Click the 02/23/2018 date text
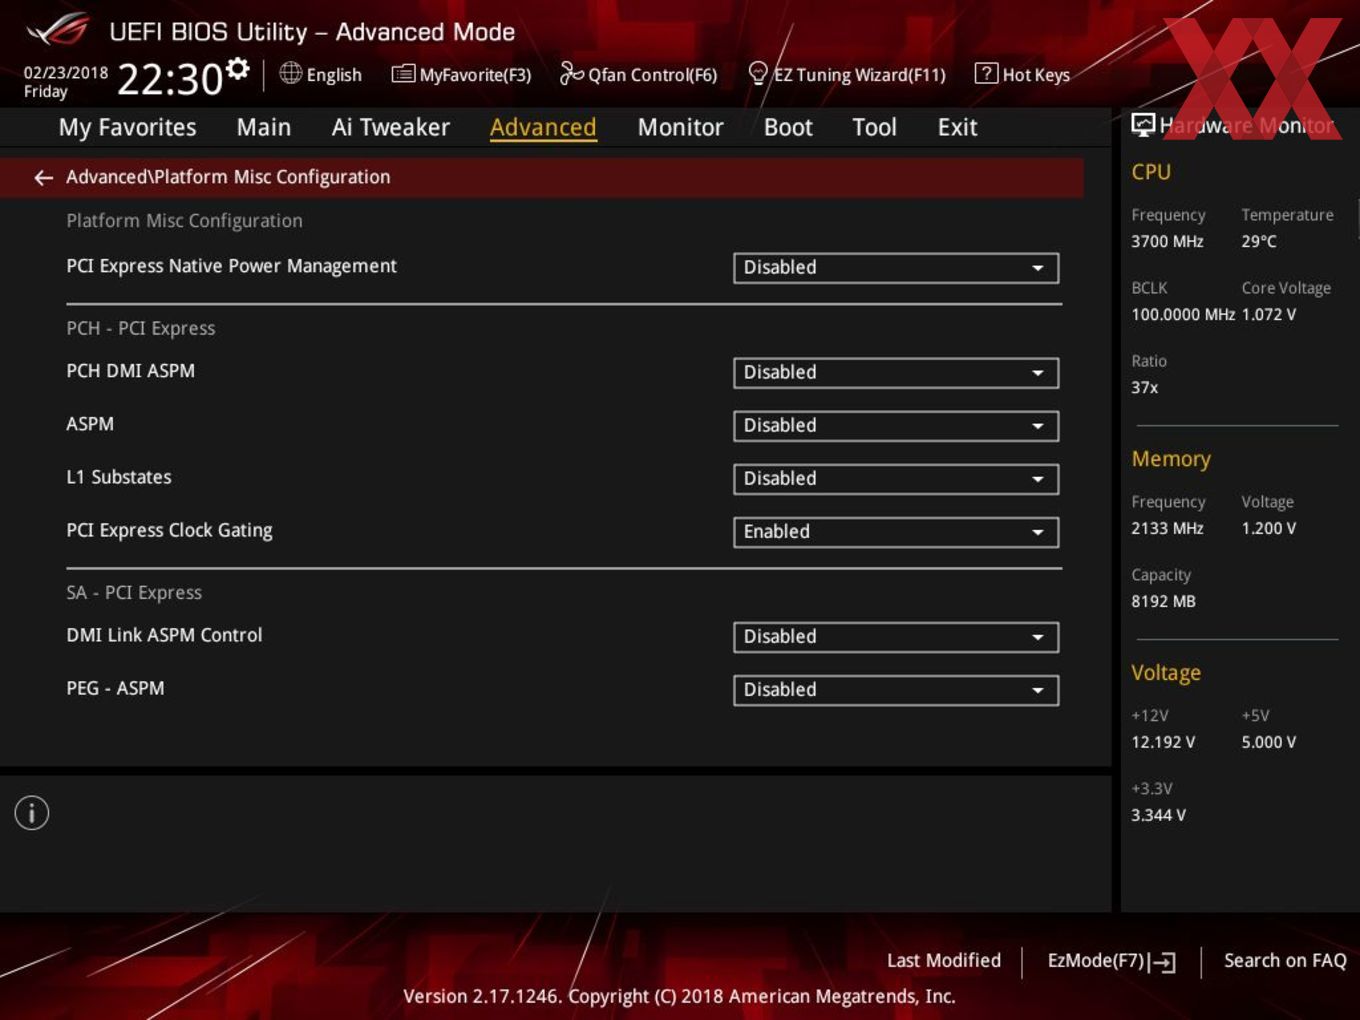Screen dimensions: 1360x1020 click(x=66, y=73)
